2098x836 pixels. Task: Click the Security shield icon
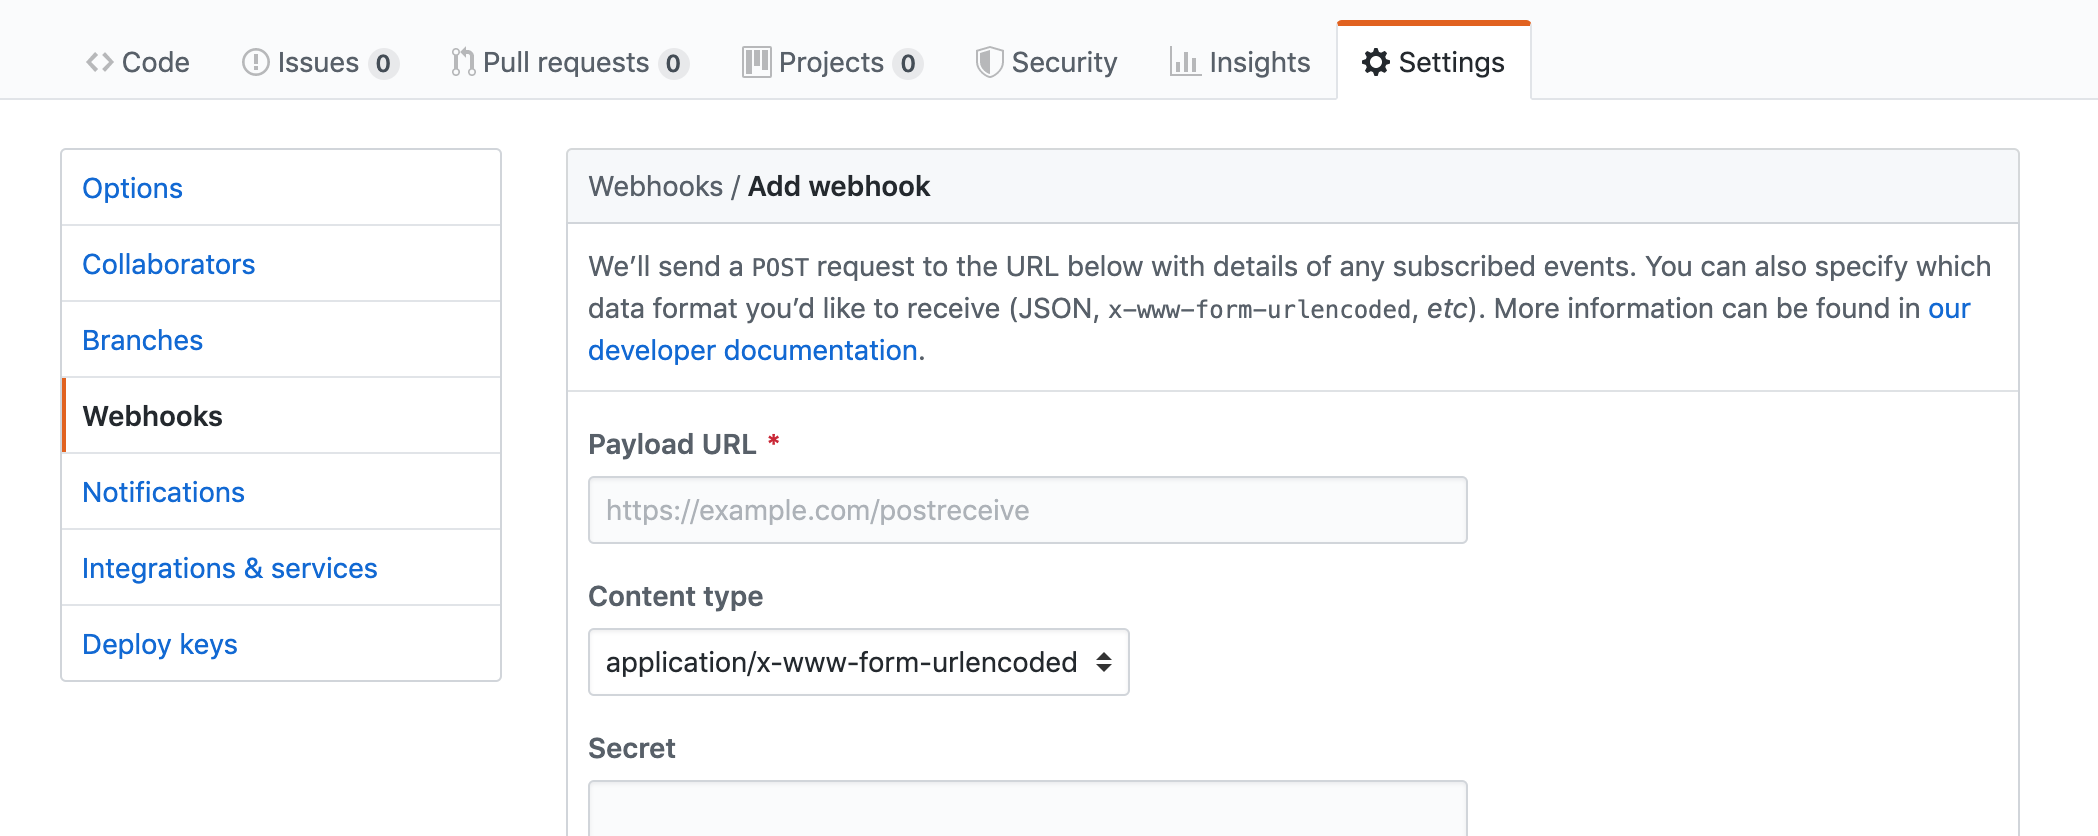click(x=989, y=63)
